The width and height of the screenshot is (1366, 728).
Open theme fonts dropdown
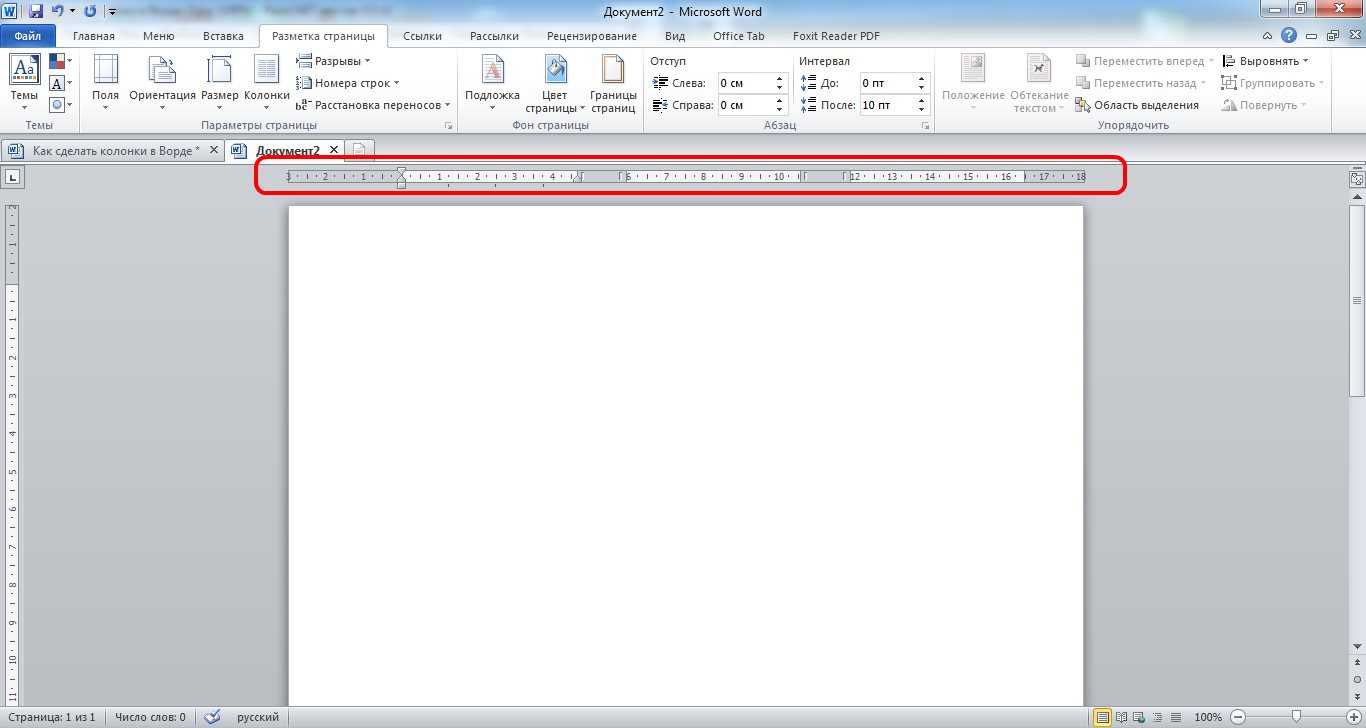click(60, 83)
